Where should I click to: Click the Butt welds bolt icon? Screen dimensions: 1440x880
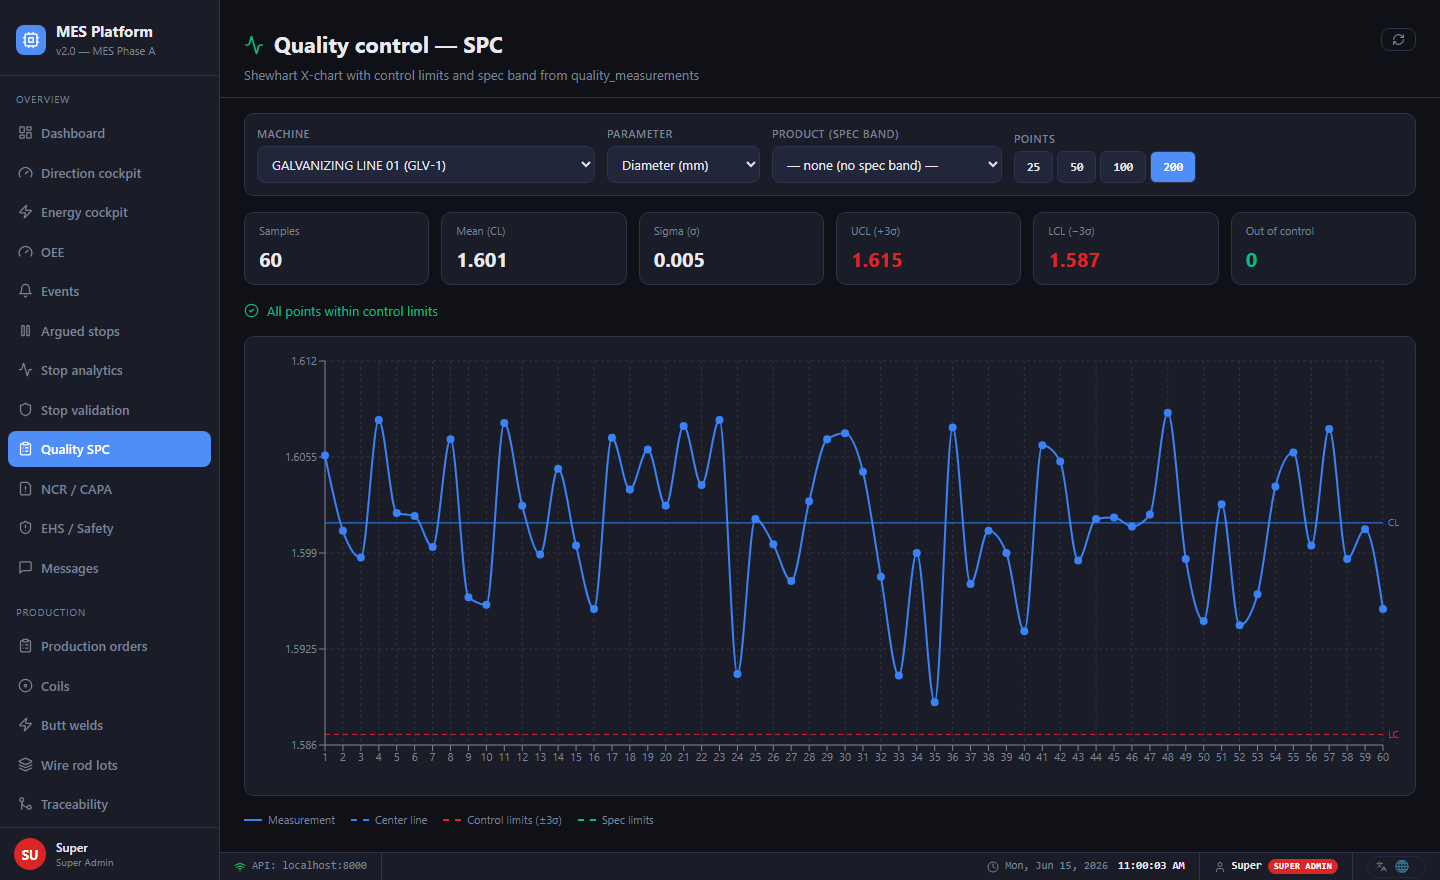click(x=25, y=725)
